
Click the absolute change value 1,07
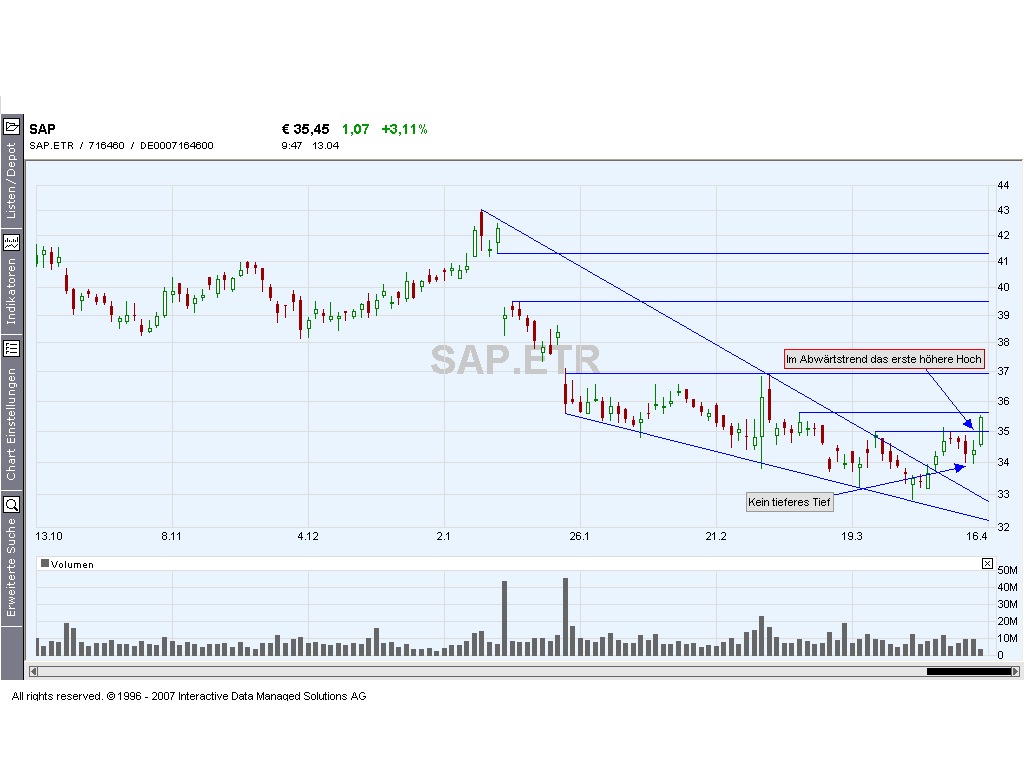(x=355, y=129)
